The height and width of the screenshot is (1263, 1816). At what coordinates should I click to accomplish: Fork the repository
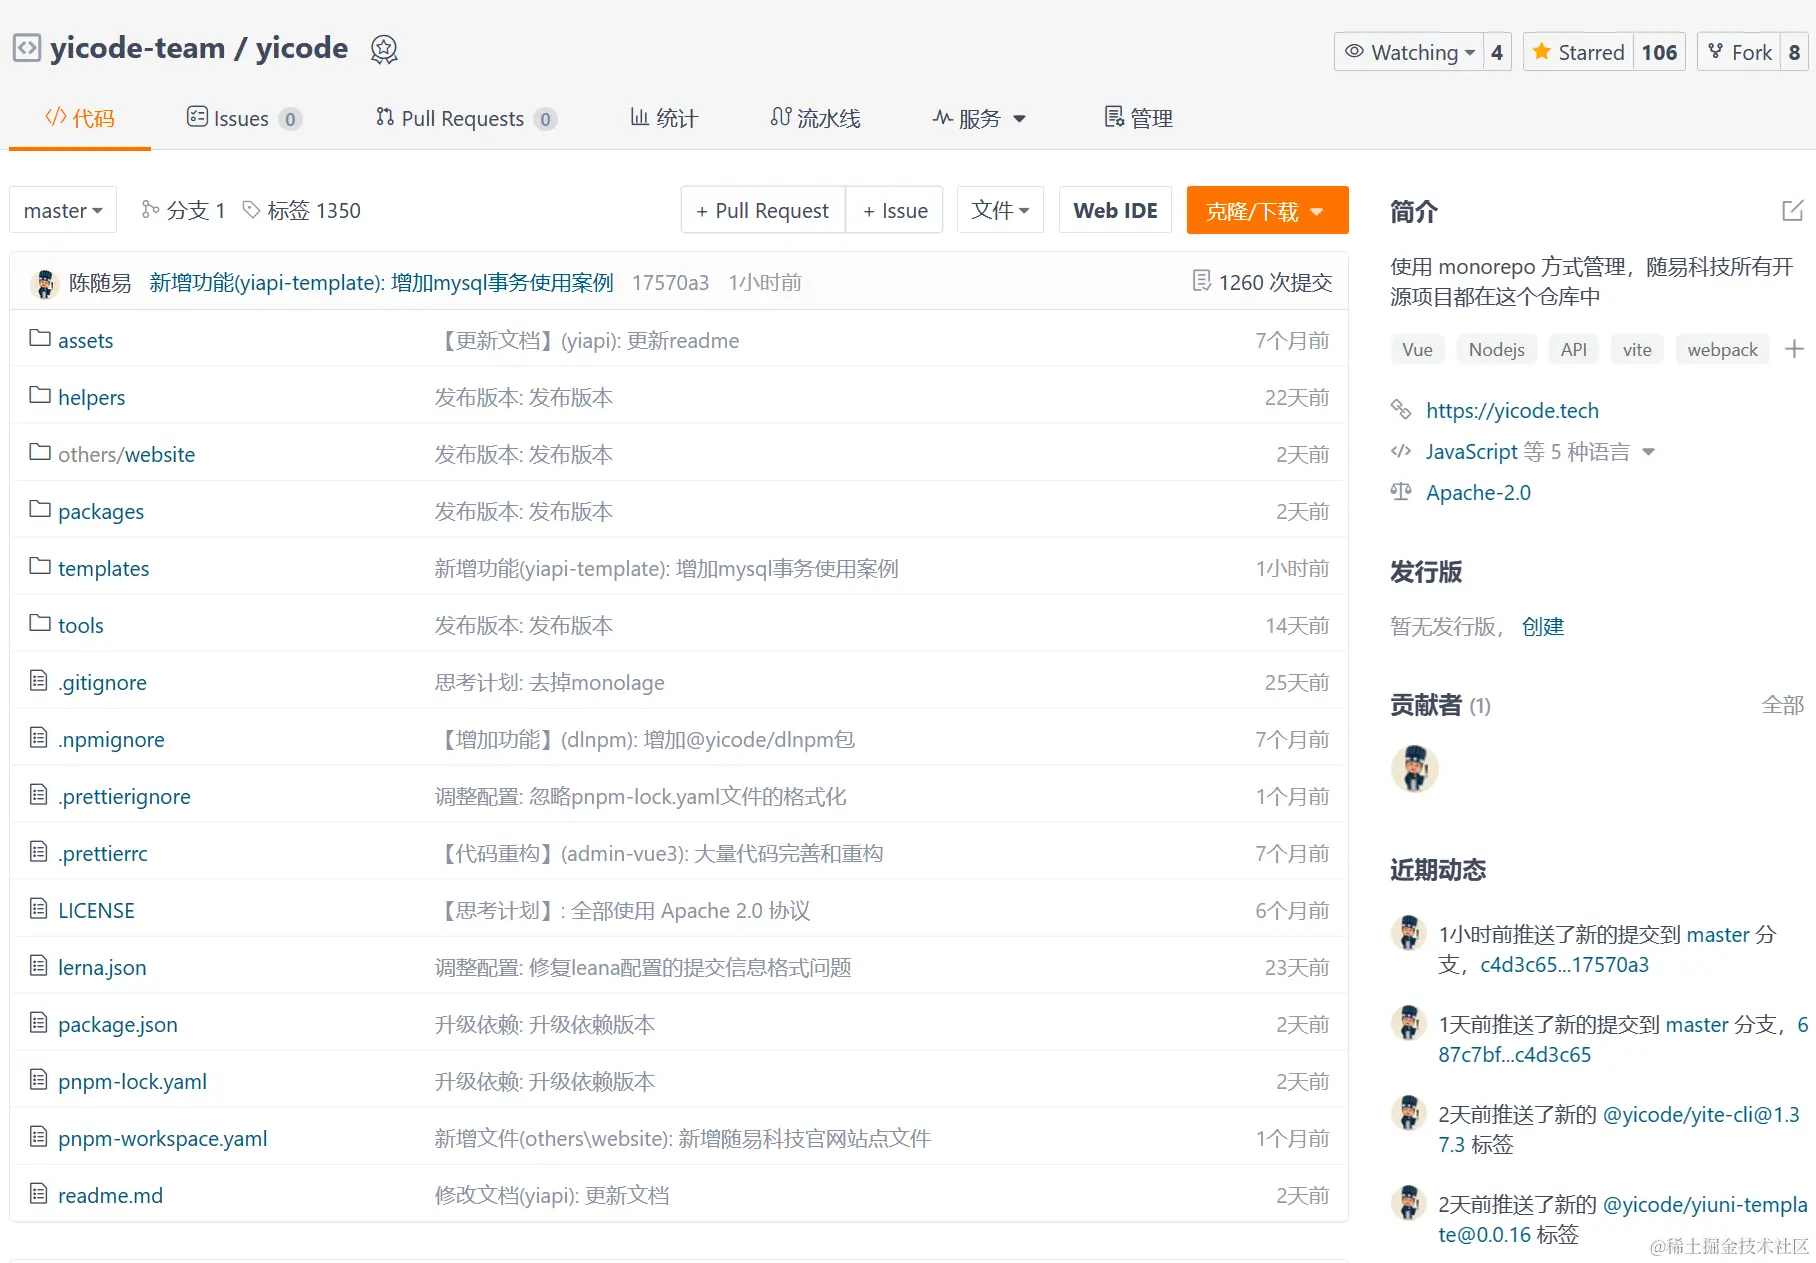1739,52
